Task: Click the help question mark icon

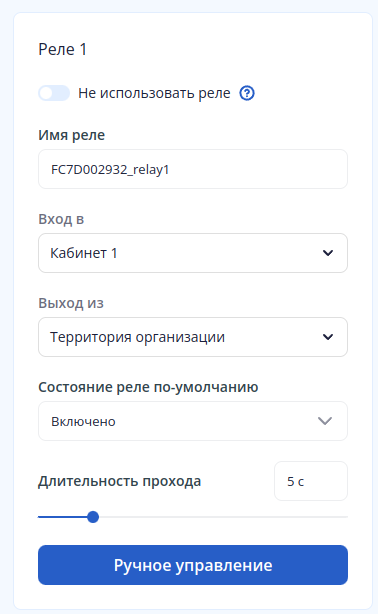Action: pos(247,94)
